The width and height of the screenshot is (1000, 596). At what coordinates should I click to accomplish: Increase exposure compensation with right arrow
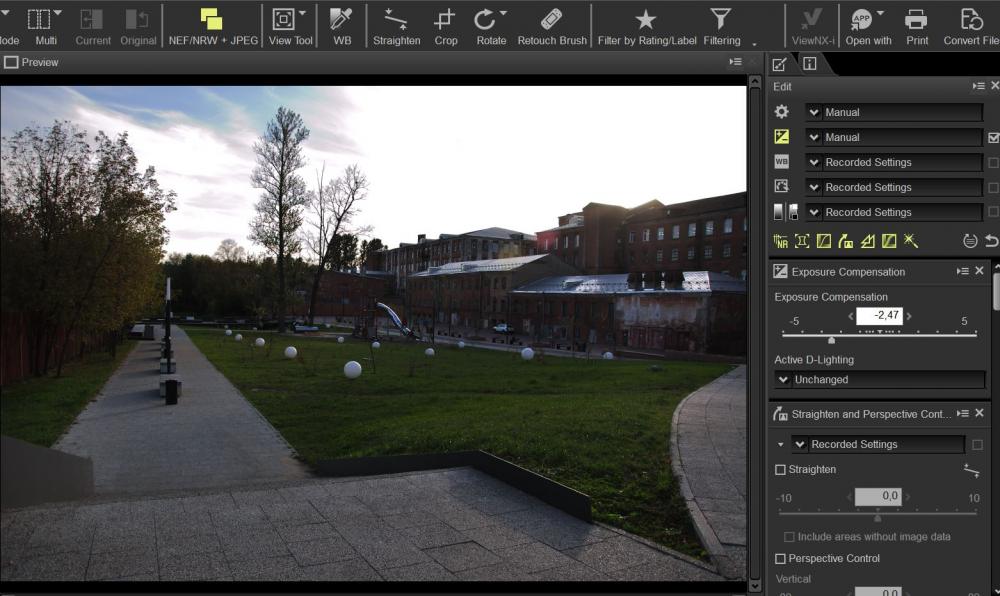coord(909,316)
